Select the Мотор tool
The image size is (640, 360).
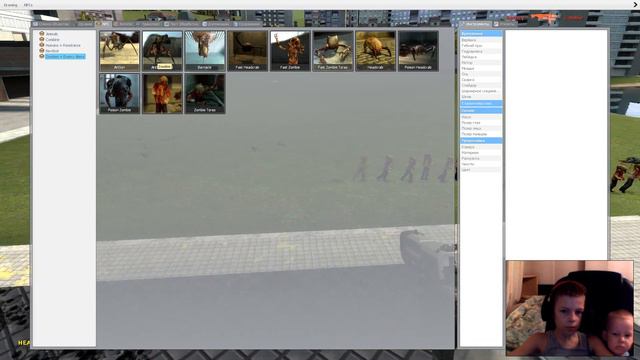click(481, 63)
